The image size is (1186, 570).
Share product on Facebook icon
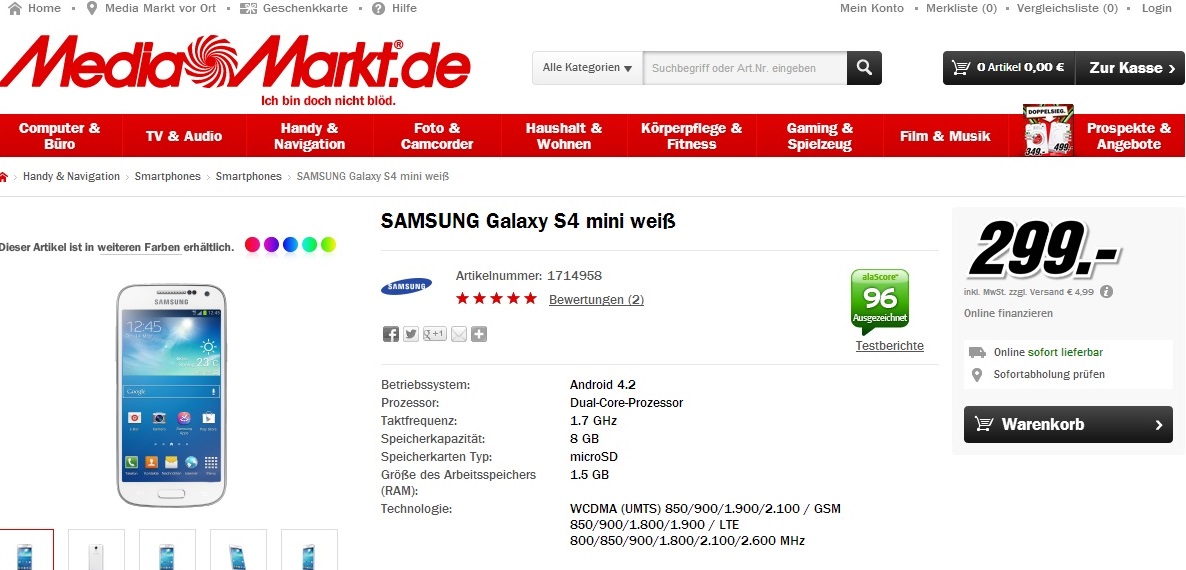390,333
